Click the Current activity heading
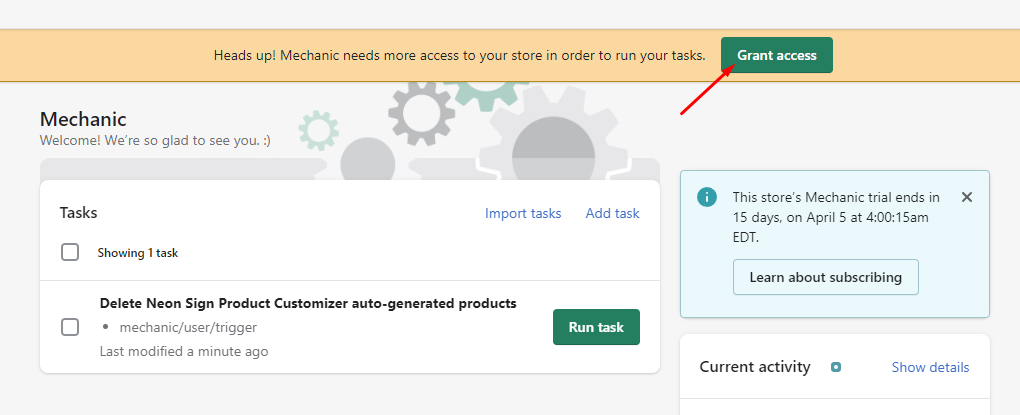Image resolution: width=1020 pixels, height=415 pixels. point(755,367)
